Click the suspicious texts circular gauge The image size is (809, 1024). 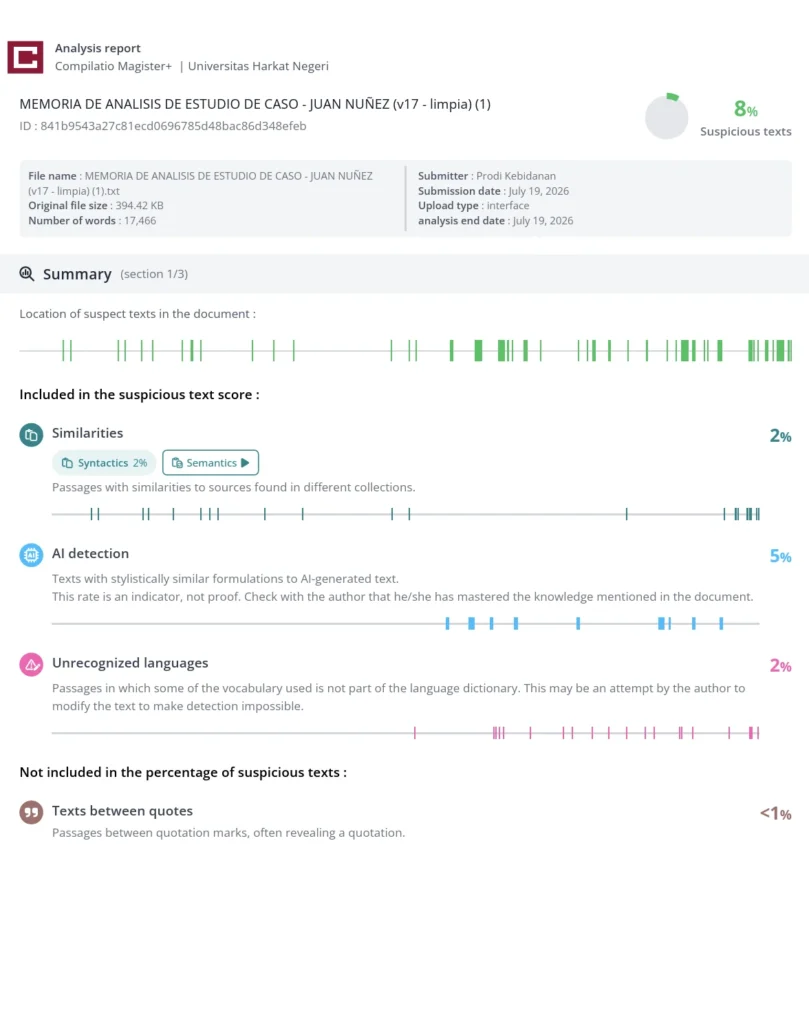(x=667, y=117)
